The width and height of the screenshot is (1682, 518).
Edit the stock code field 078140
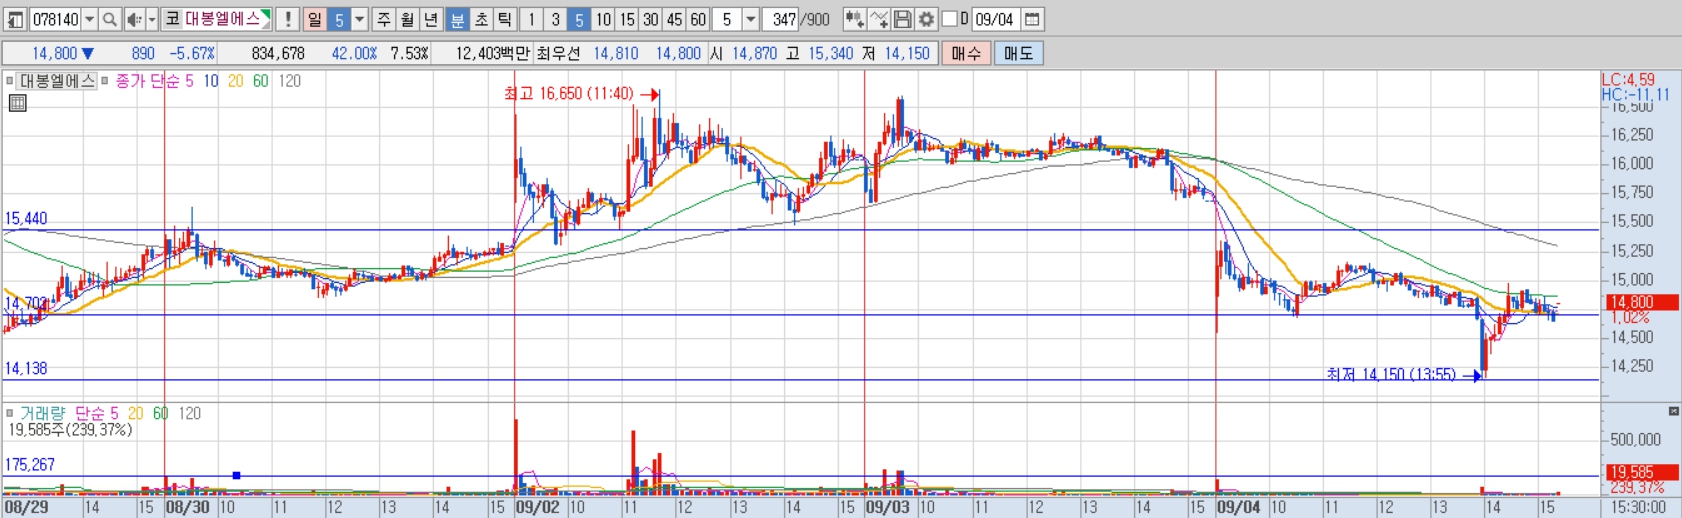[55, 19]
